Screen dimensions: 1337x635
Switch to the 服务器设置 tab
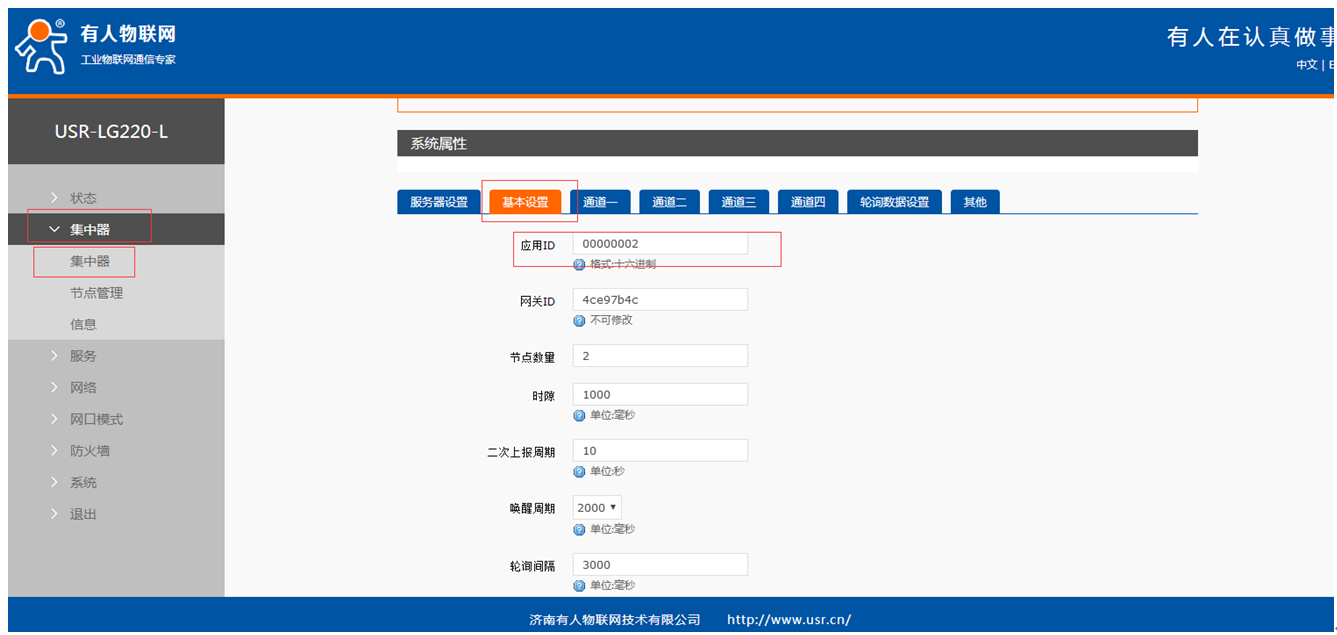coord(438,202)
